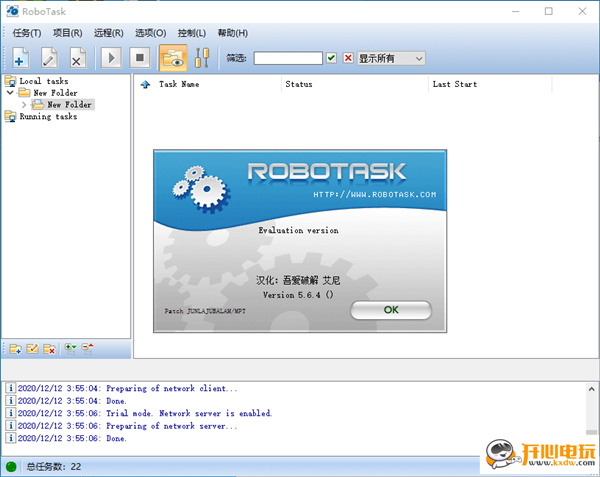Image resolution: width=600 pixels, height=477 pixels.
Task: Apply the filter with the green checkmark
Action: (x=331, y=58)
